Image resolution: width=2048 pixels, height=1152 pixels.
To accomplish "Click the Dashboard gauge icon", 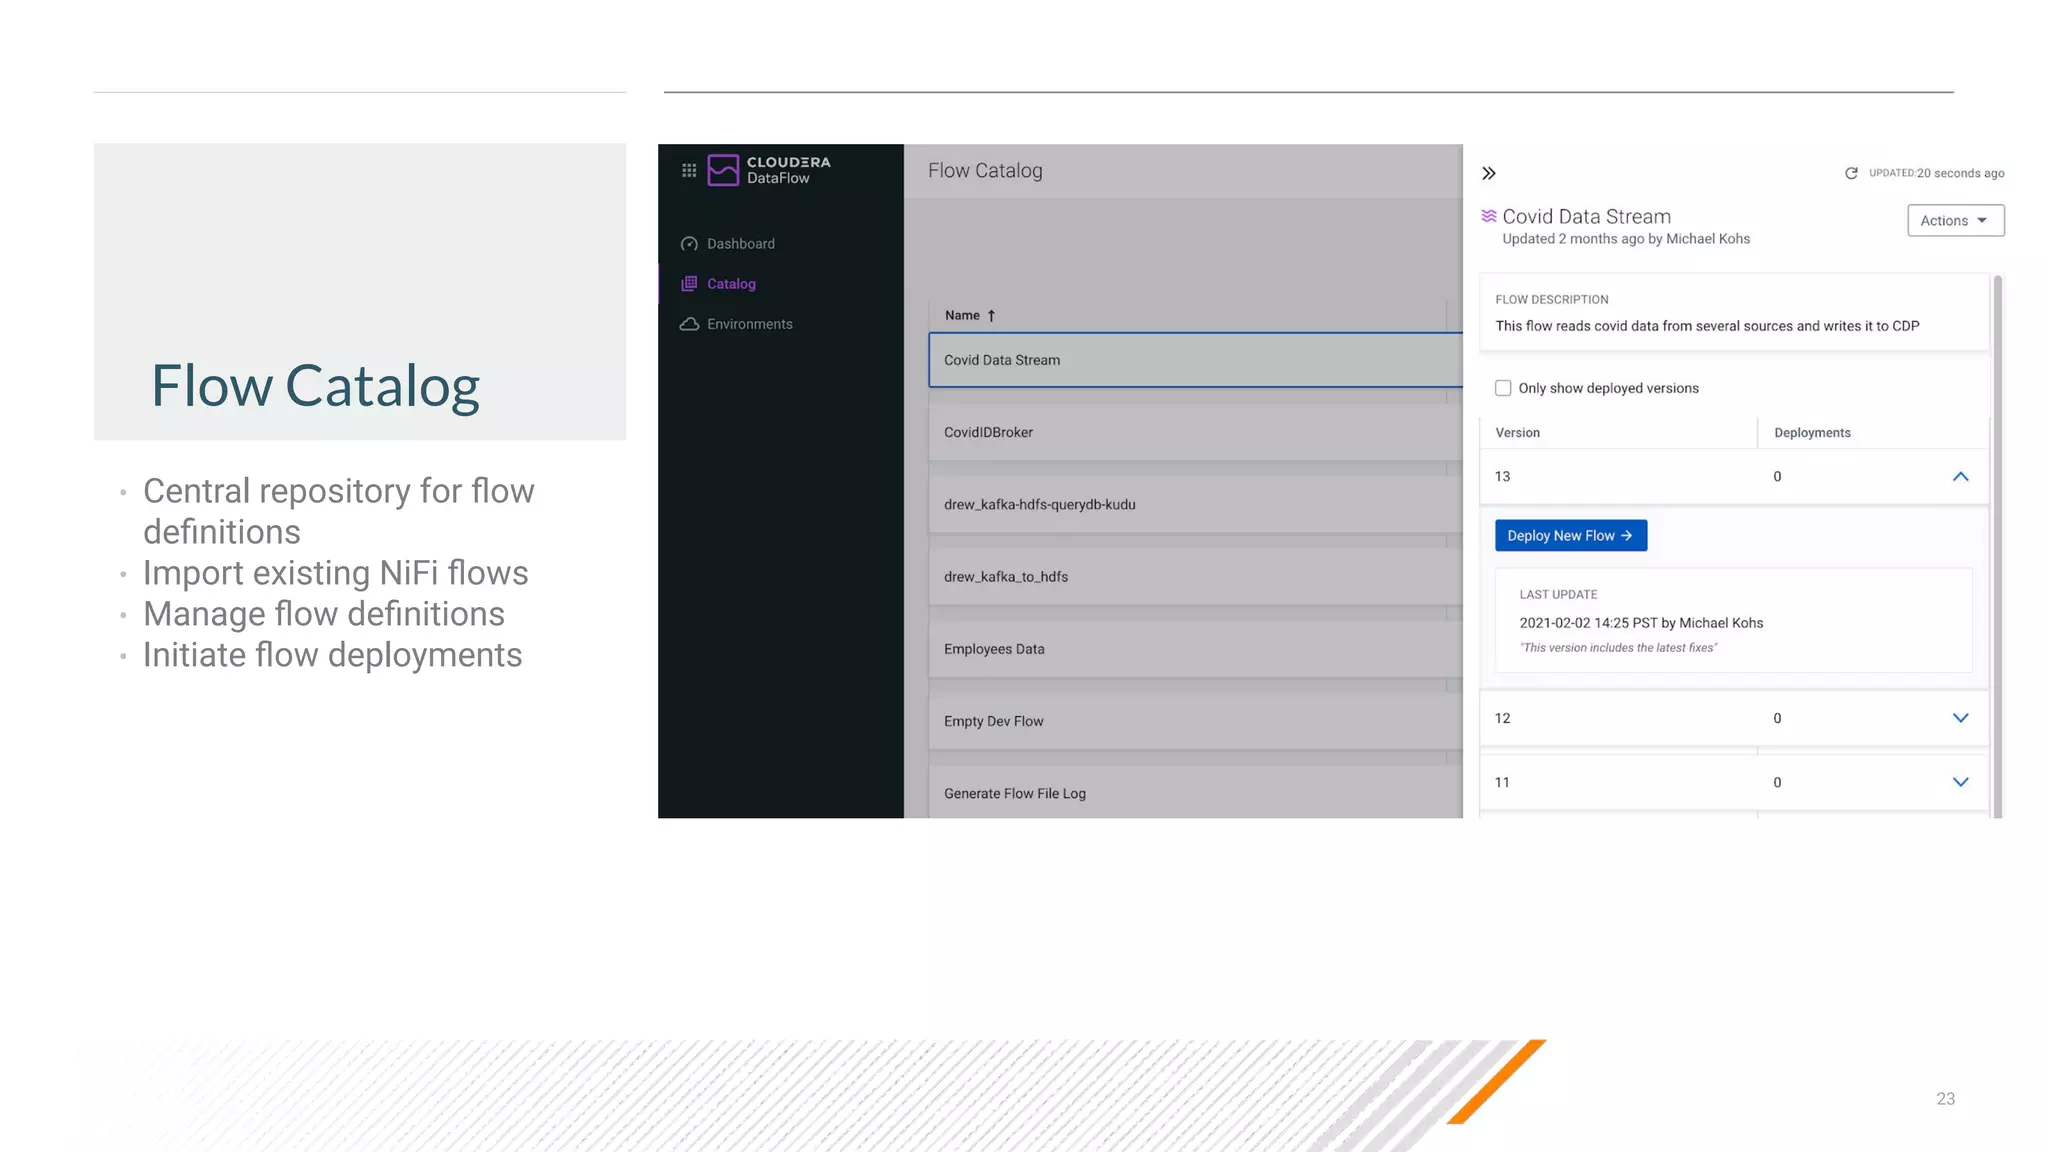I will point(689,244).
